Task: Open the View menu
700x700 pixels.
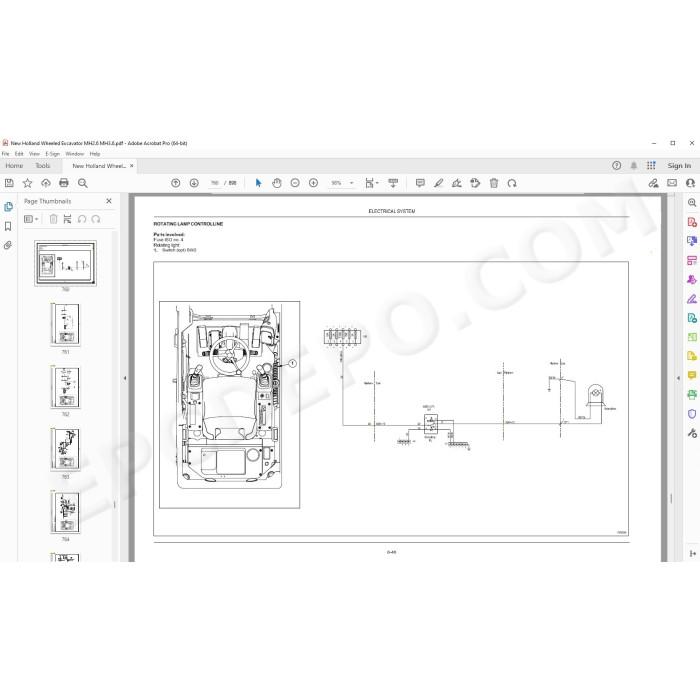Action: click(x=34, y=154)
